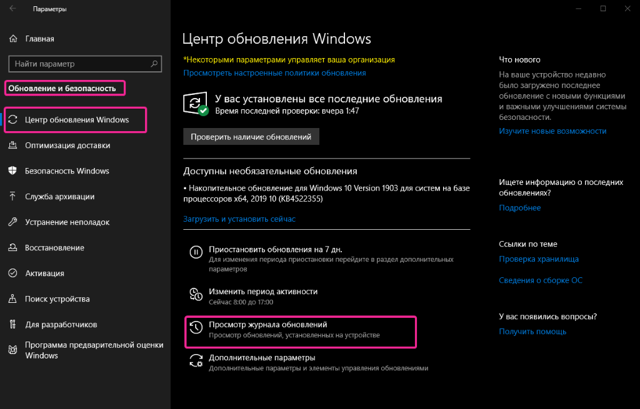Click the history clock icon of Просмотр журнала
Viewport: 640px width, 409px height.
coord(196,328)
